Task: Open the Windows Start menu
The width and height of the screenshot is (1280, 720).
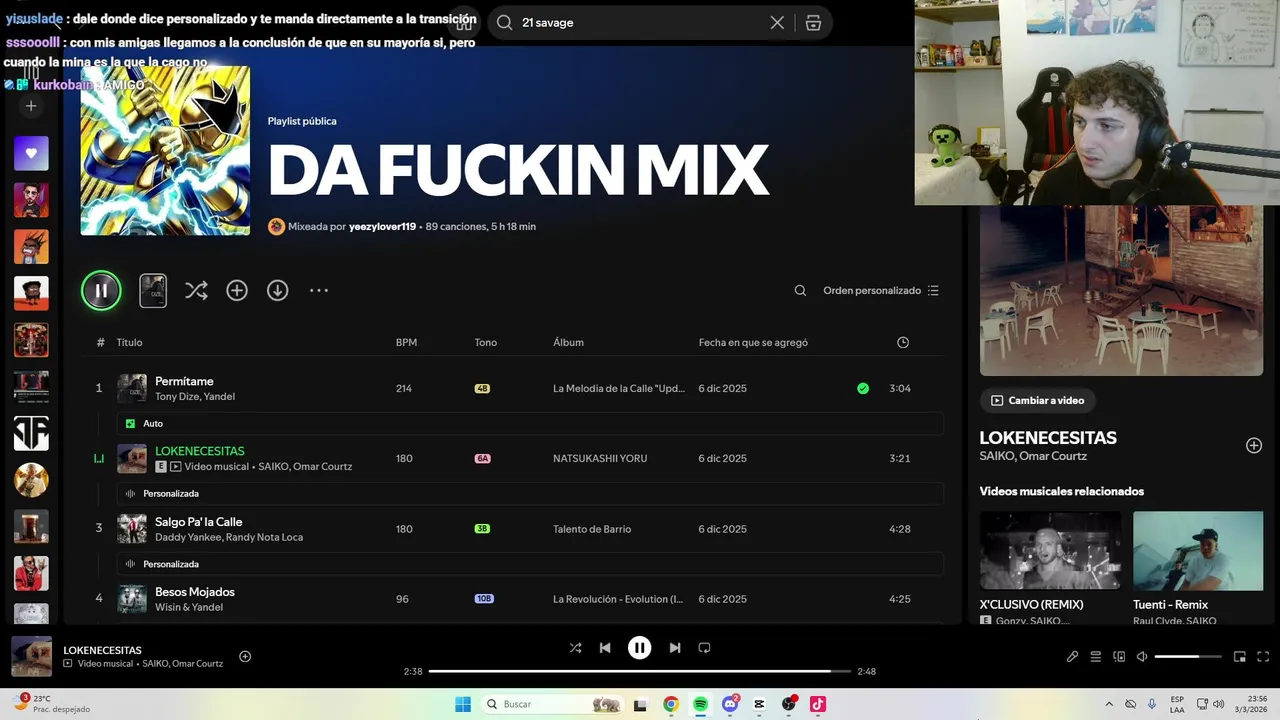Action: click(x=463, y=704)
